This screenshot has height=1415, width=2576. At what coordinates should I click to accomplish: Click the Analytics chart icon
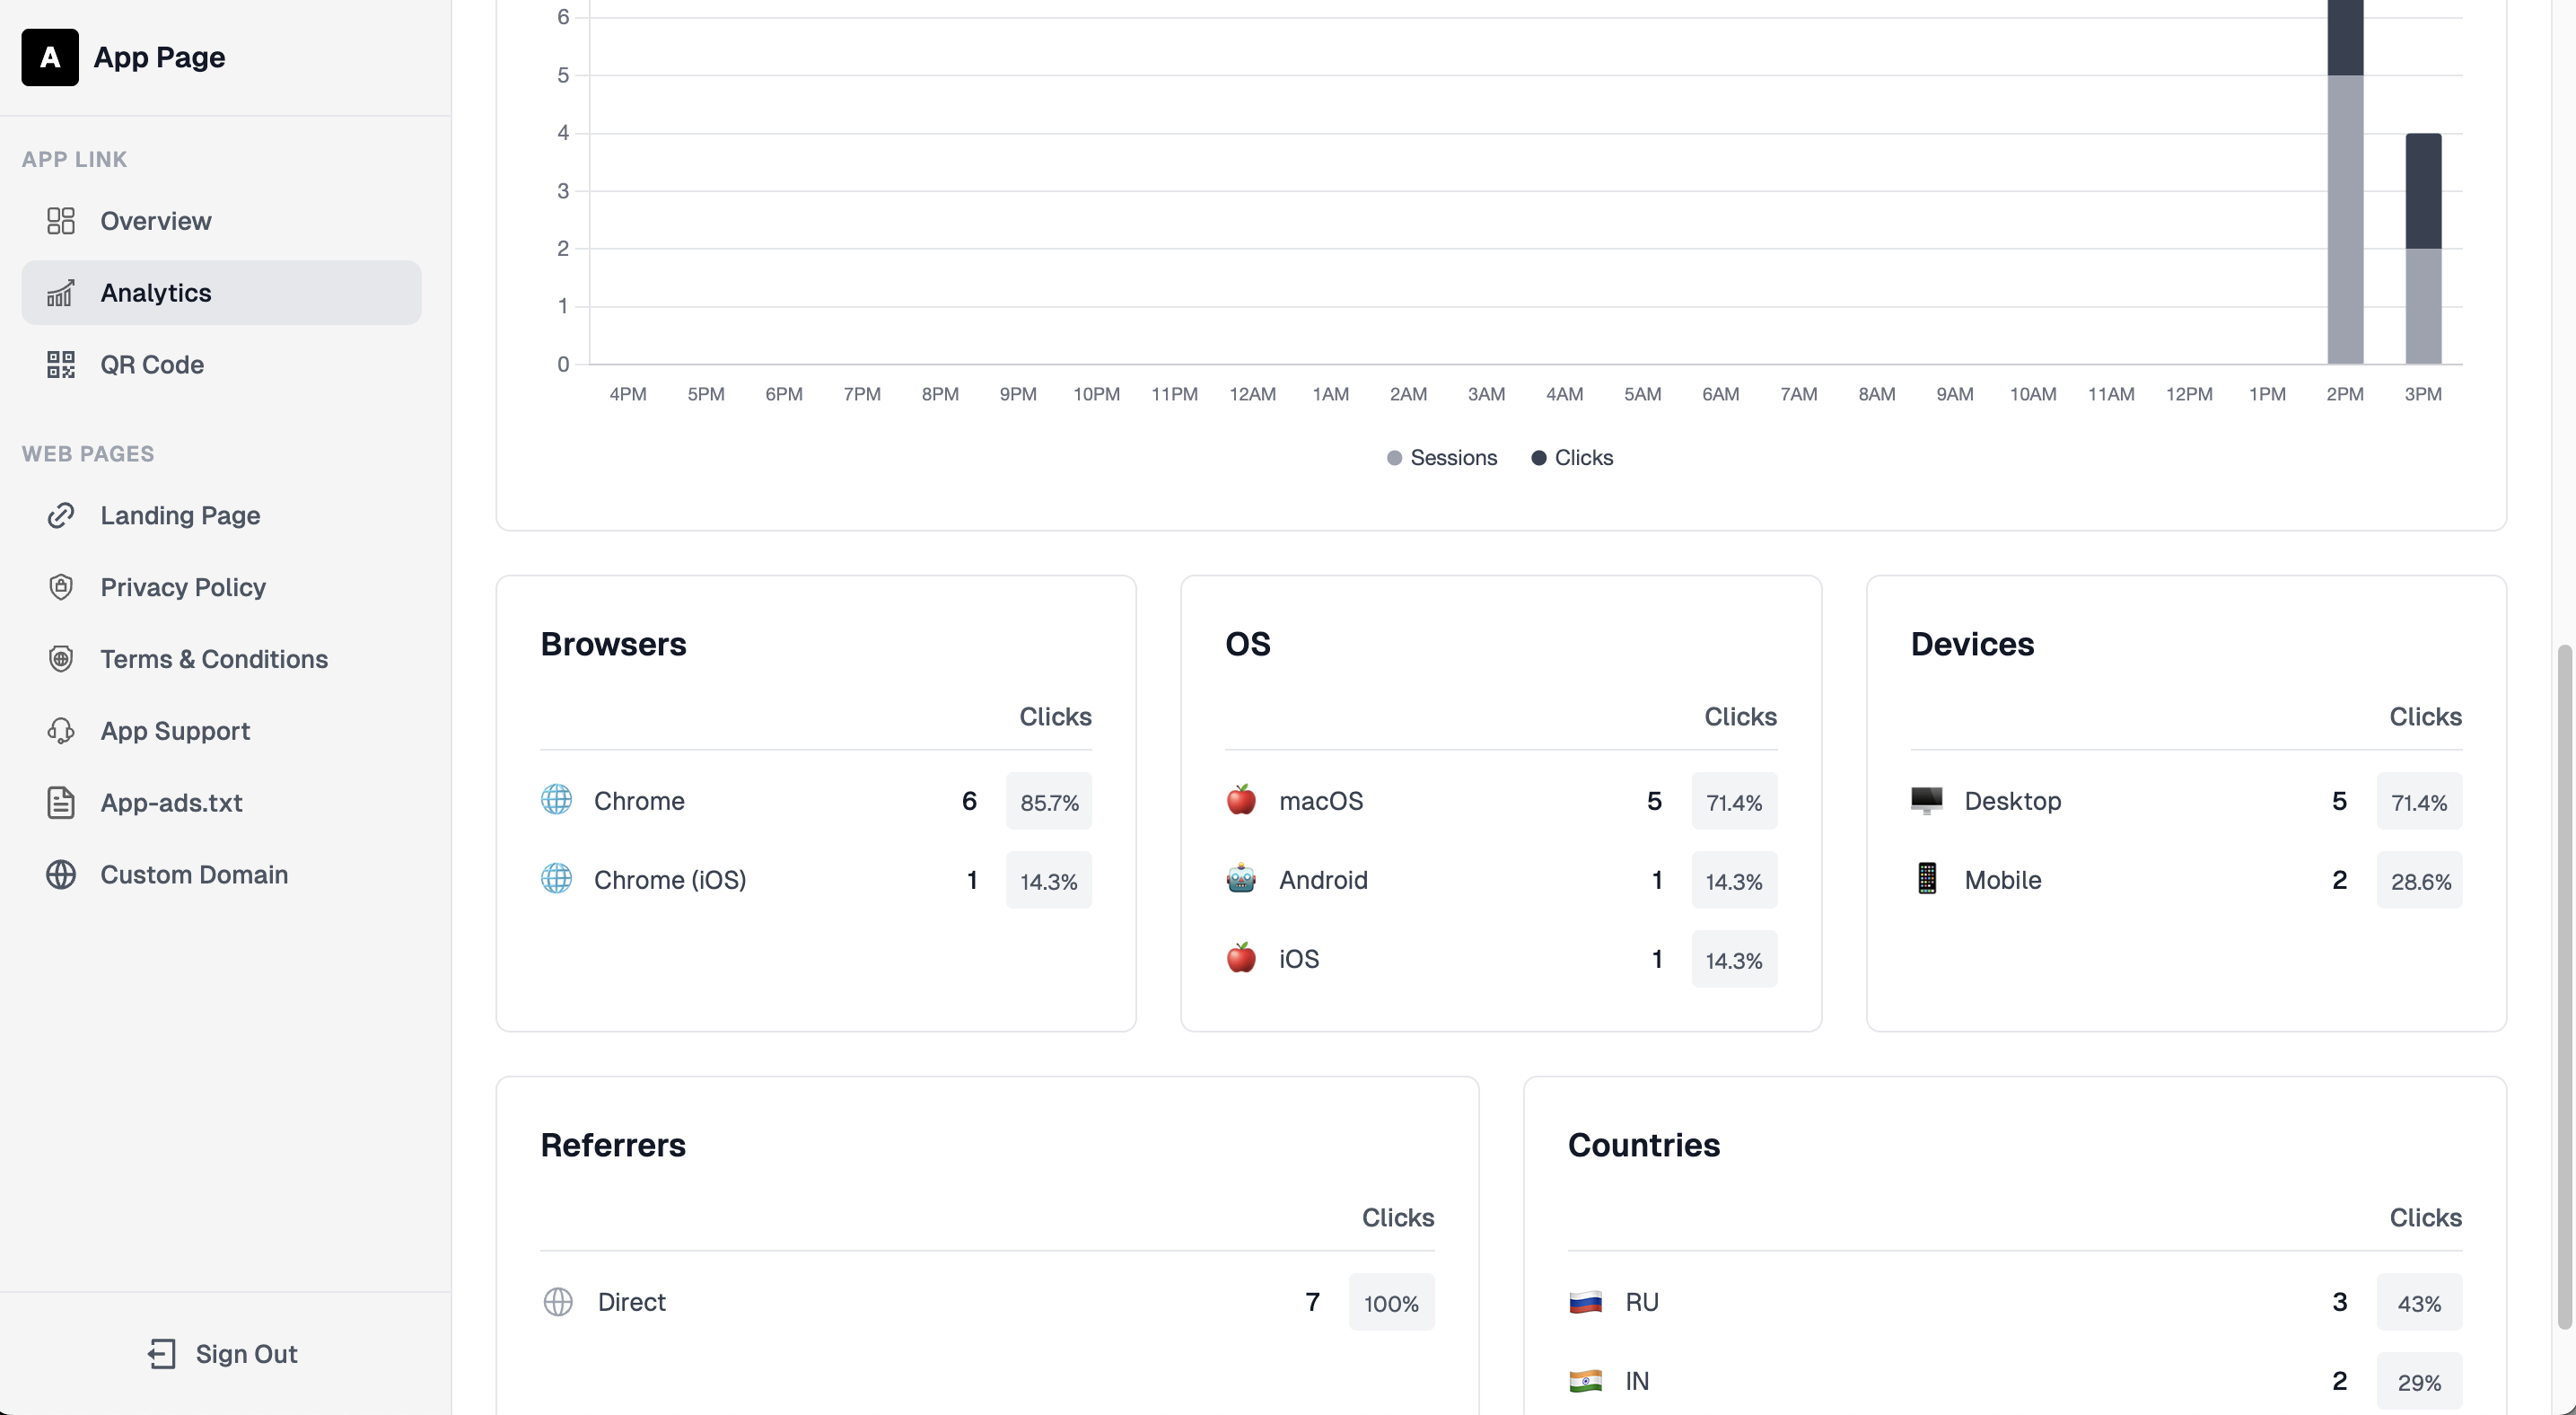pyautogui.click(x=61, y=293)
